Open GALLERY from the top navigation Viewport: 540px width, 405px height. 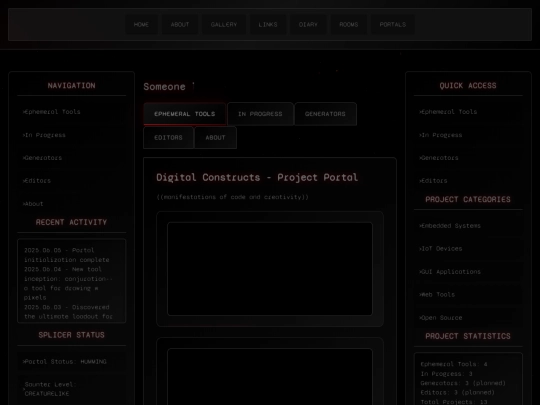click(224, 24)
